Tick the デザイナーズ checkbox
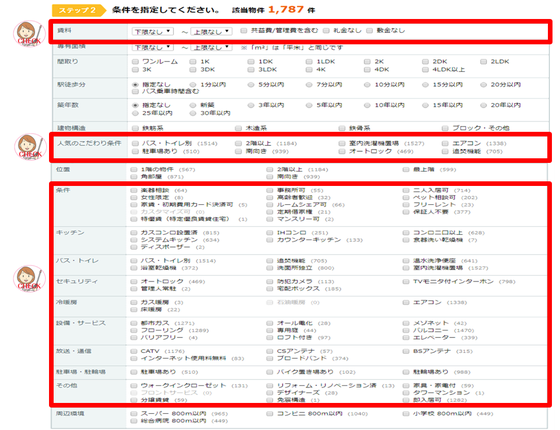 click(x=270, y=393)
